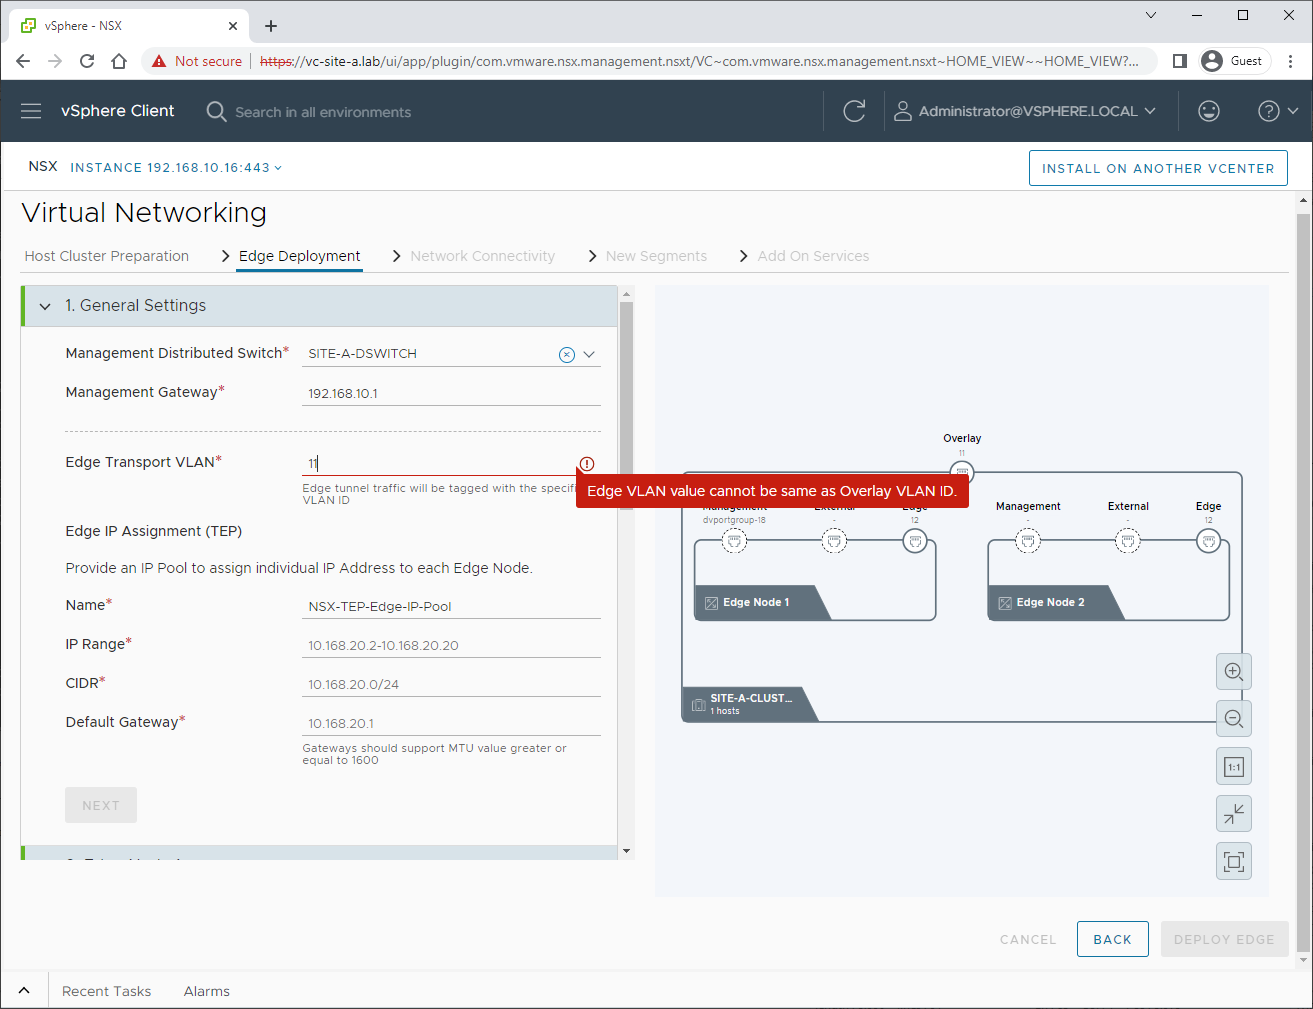Collapse the General Settings section

[45, 306]
